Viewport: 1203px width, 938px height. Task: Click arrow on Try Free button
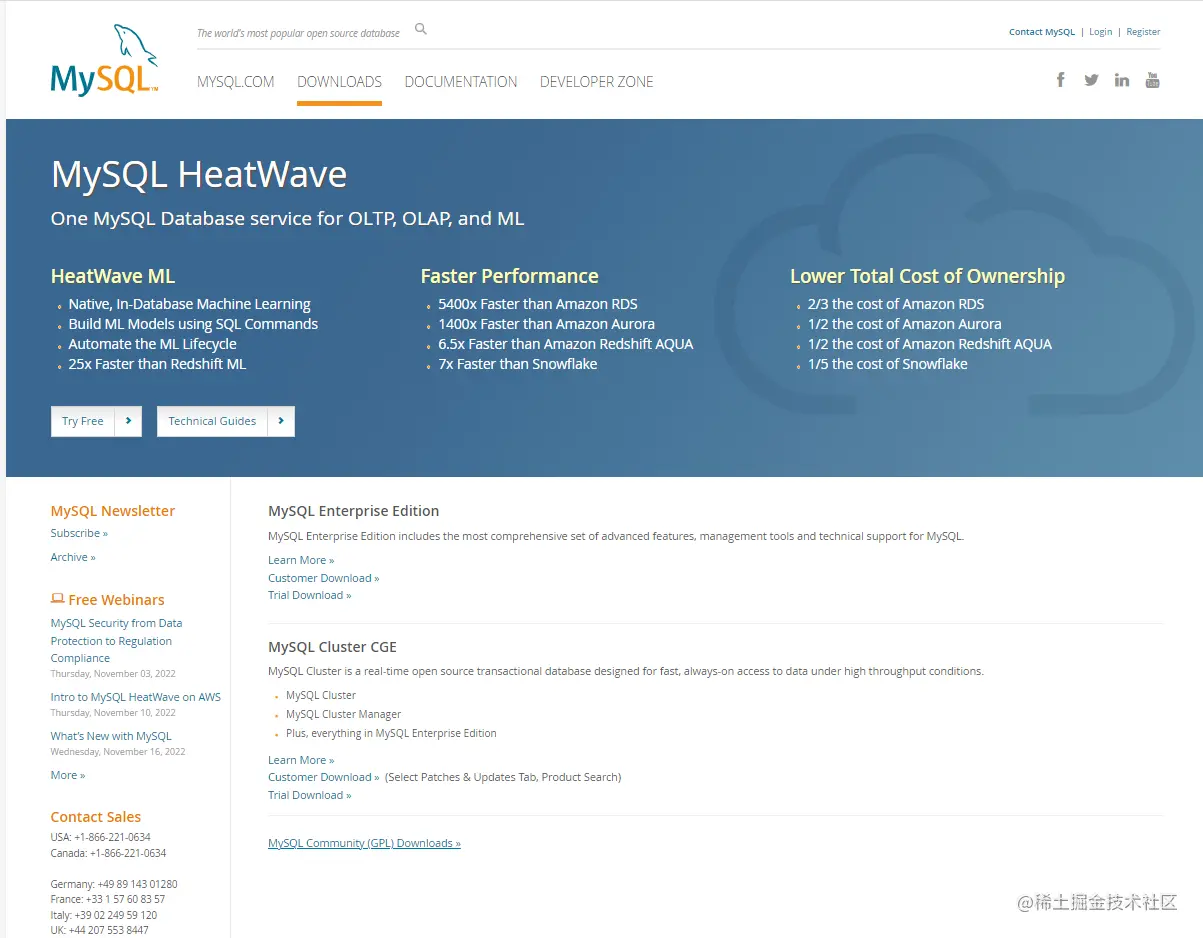[128, 421]
